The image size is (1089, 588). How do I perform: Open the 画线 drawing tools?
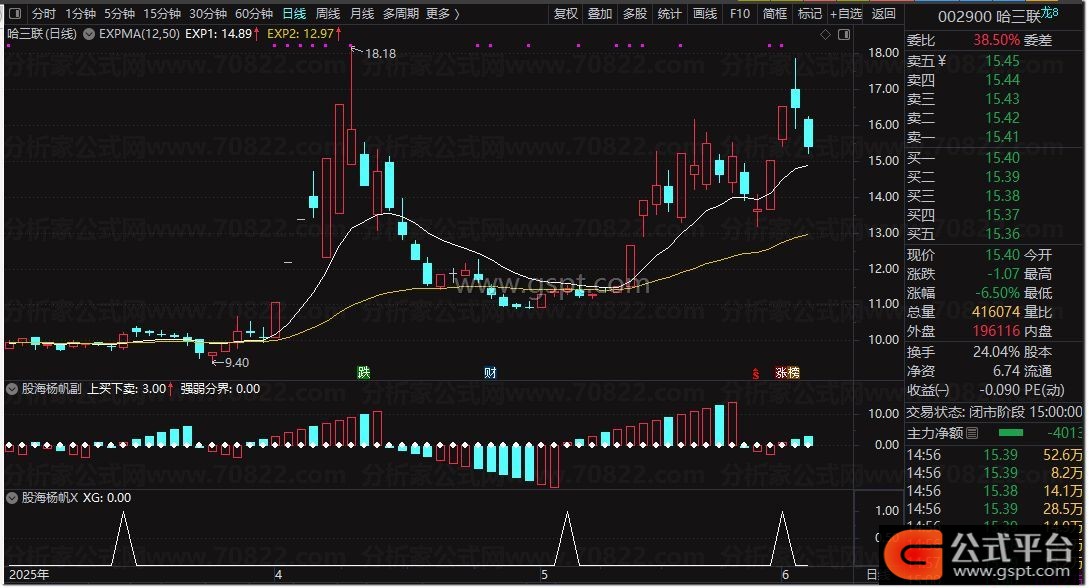pyautogui.click(x=705, y=14)
